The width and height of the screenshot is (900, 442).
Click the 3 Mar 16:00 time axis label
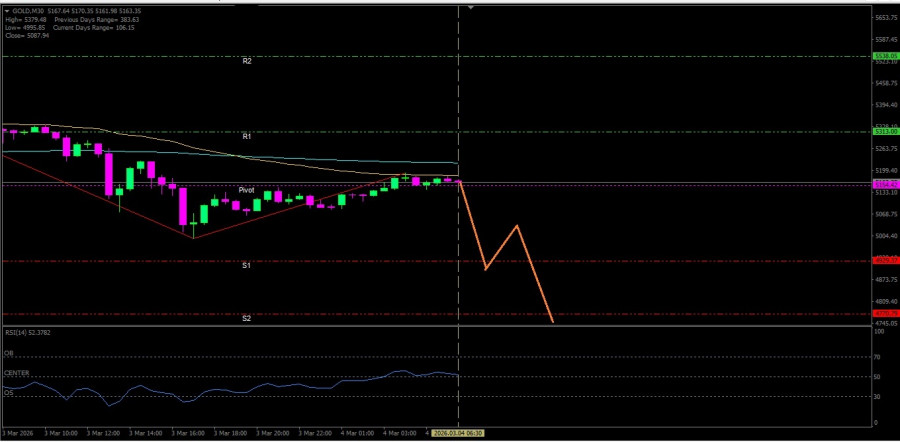tap(190, 433)
